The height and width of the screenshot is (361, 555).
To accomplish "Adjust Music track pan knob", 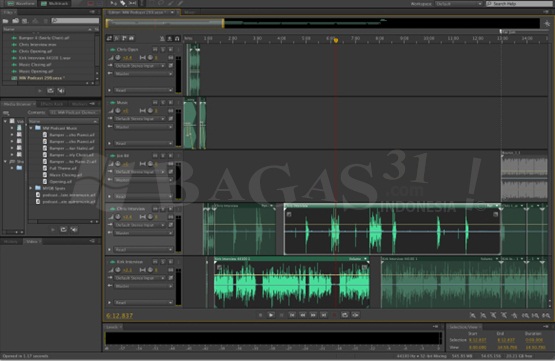I will [x=150, y=111].
